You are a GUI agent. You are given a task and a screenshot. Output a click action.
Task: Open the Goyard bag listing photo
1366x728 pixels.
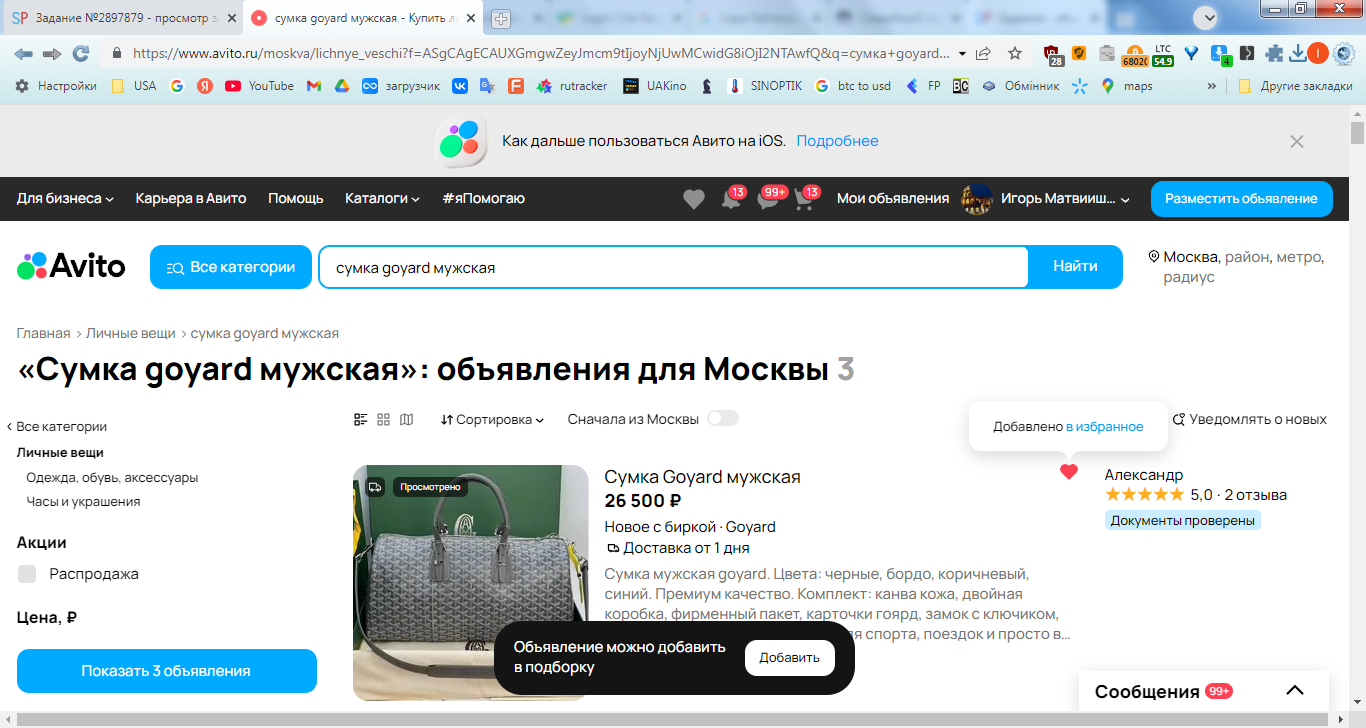coord(471,583)
